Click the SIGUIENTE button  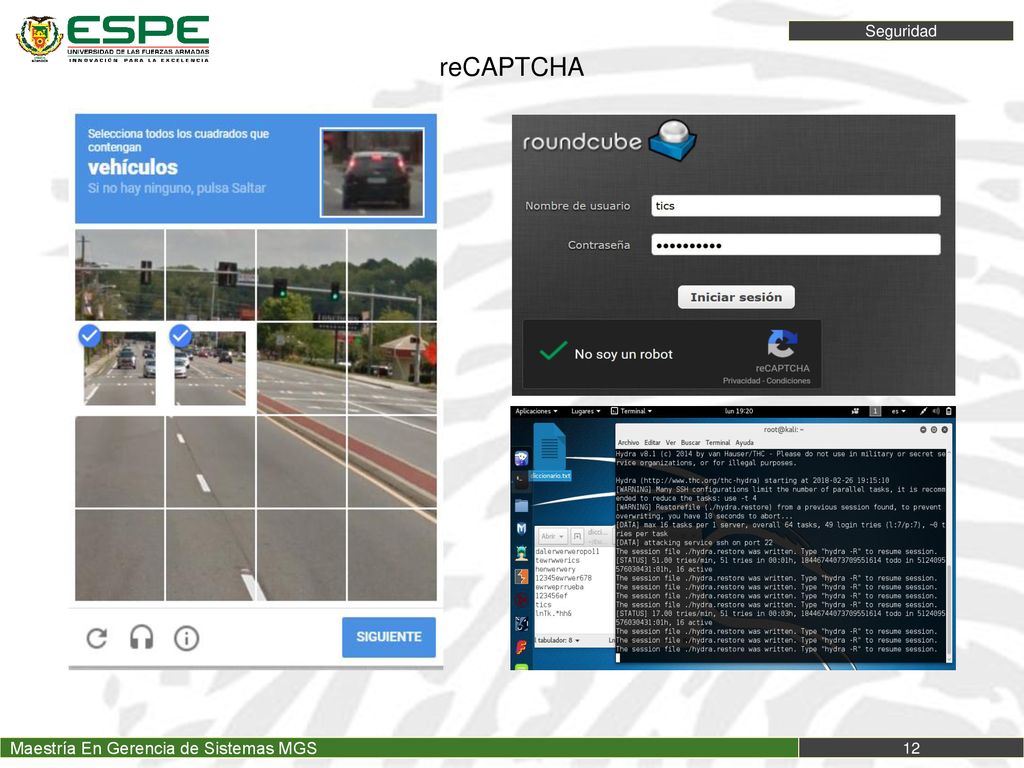tap(389, 637)
